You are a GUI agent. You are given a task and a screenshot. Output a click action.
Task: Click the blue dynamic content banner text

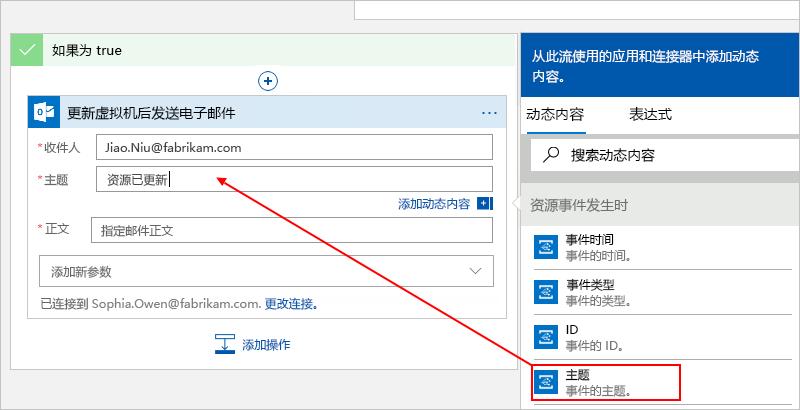[x=645, y=66]
